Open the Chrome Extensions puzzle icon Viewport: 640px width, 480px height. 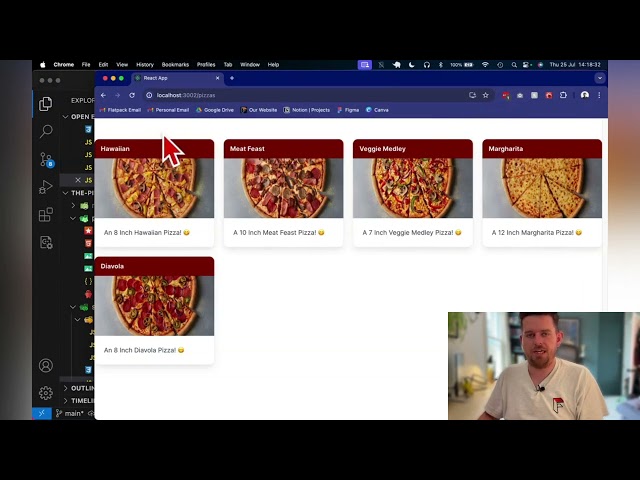[x=563, y=95]
